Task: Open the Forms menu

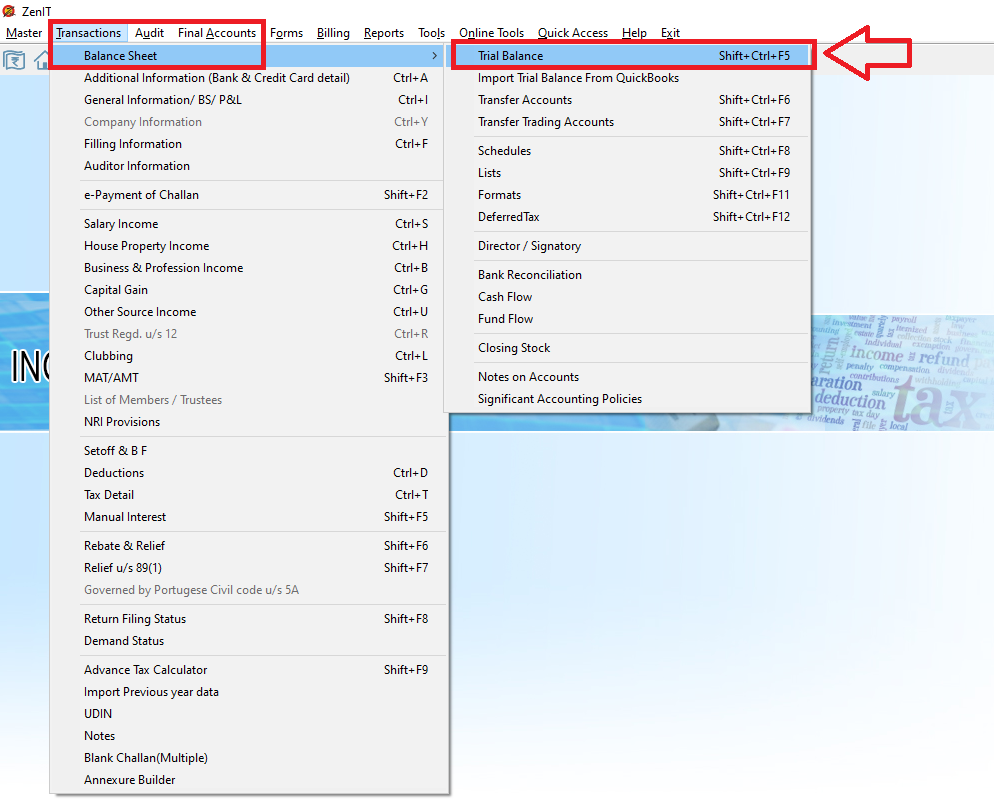Action: [286, 33]
